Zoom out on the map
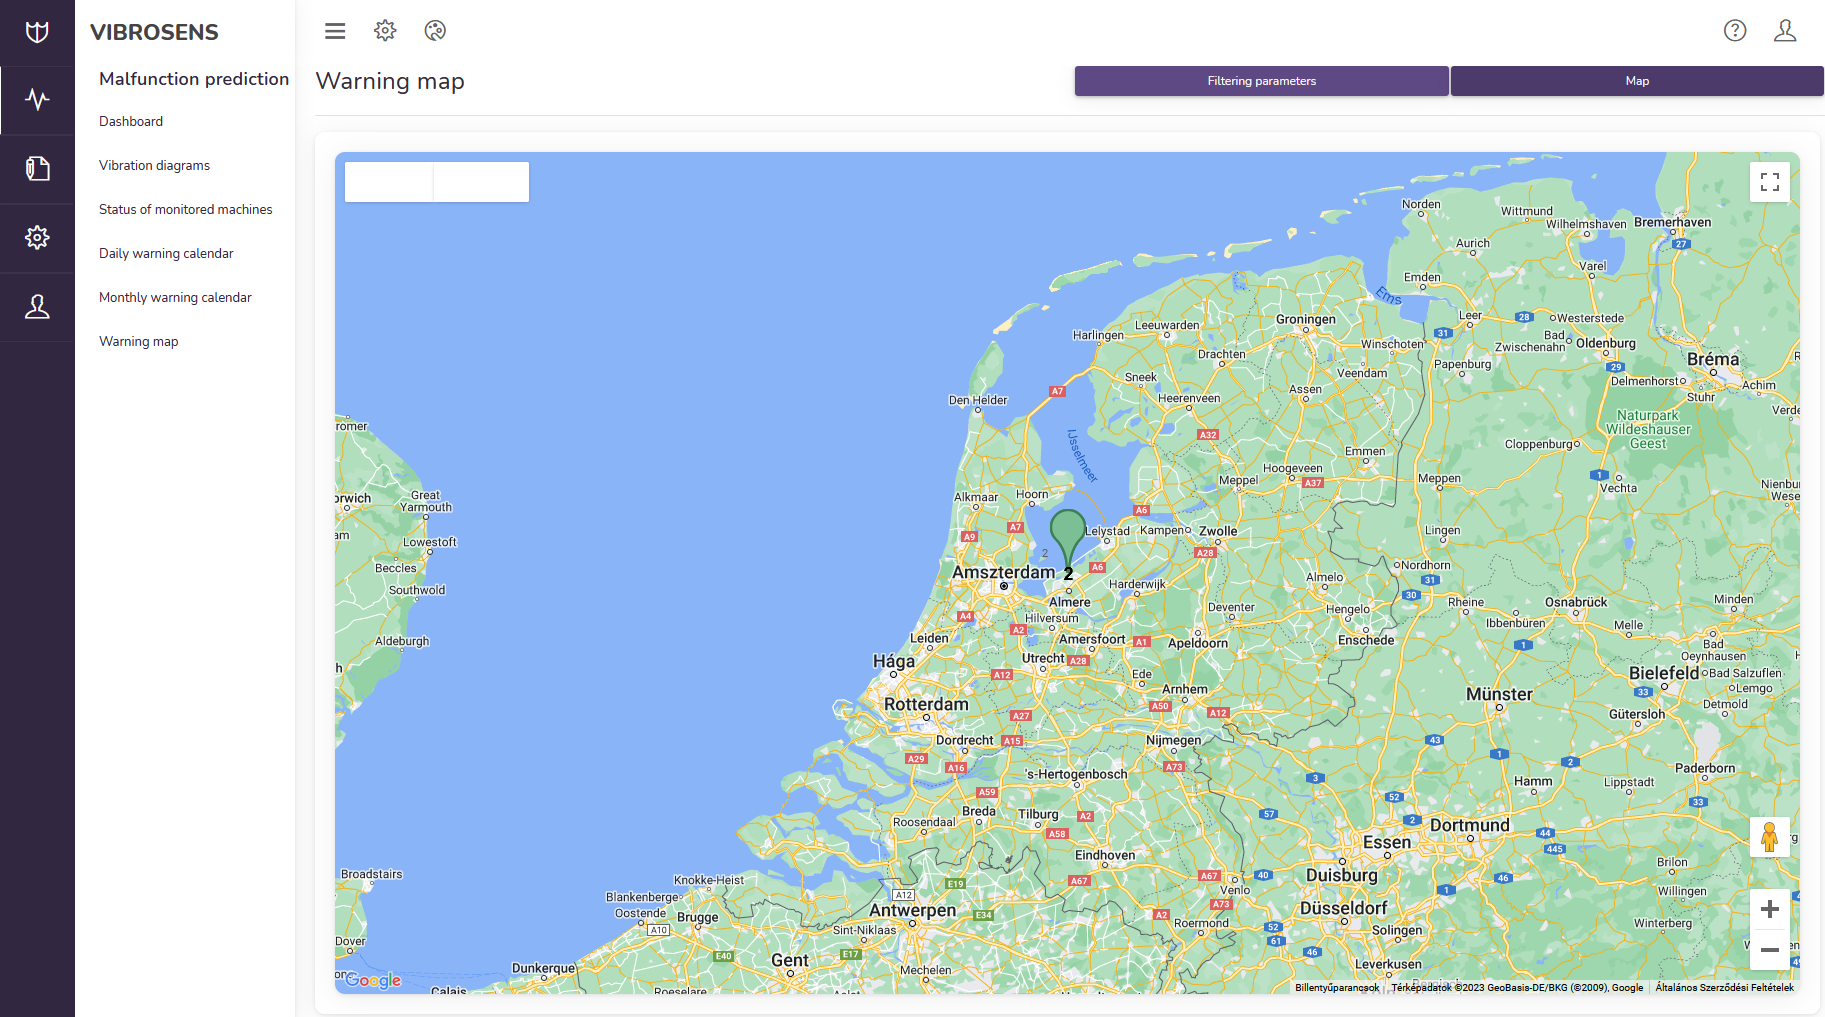Viewport: 1825px width, 1017px height. 1769,950
